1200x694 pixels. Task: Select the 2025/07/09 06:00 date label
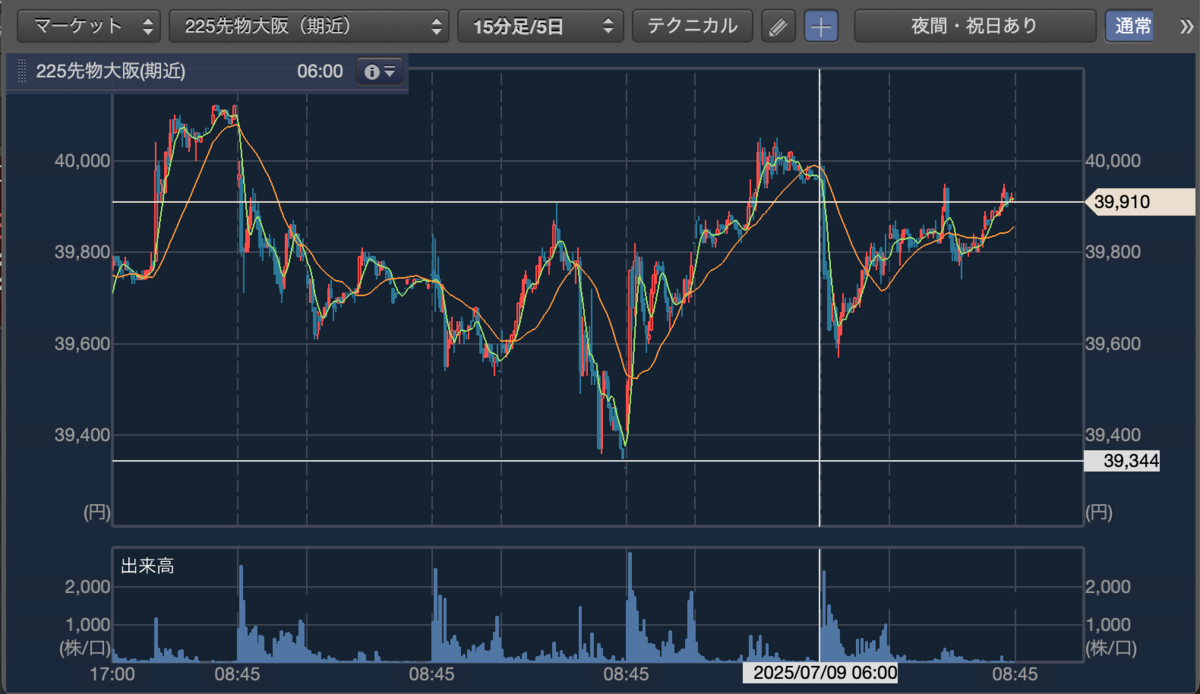coord(819,673)
